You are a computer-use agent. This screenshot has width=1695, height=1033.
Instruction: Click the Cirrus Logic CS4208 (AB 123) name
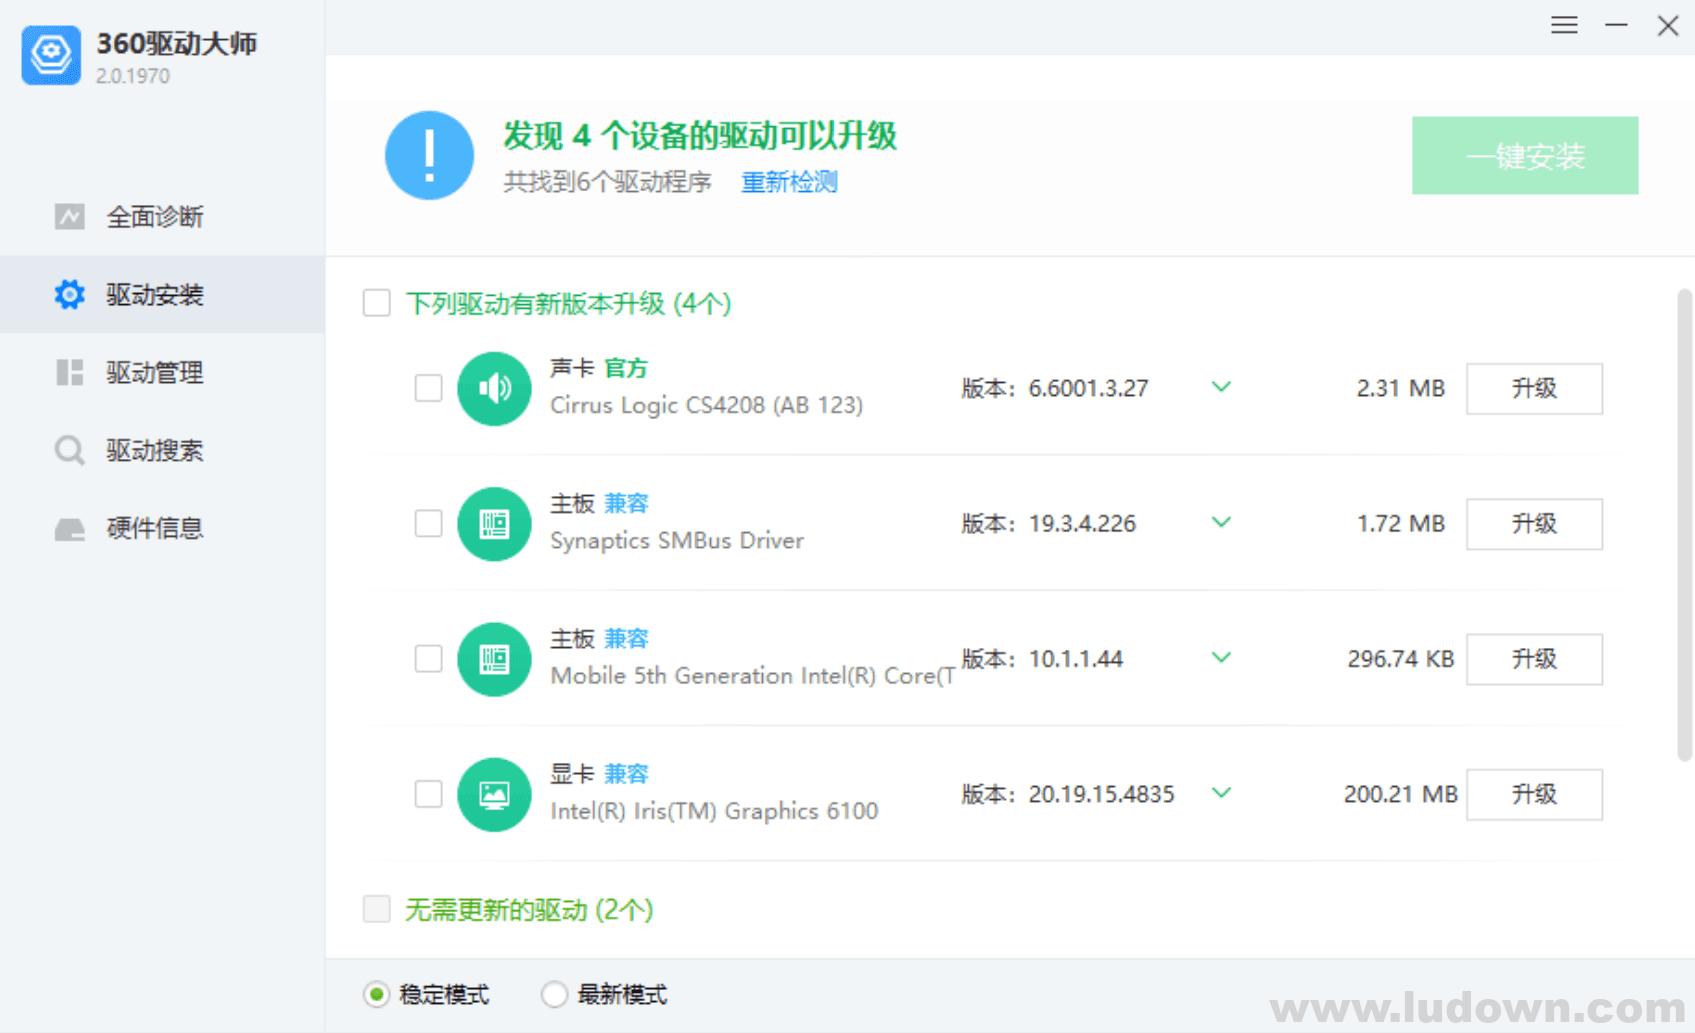pyautogui.click(x=706, y=405)
